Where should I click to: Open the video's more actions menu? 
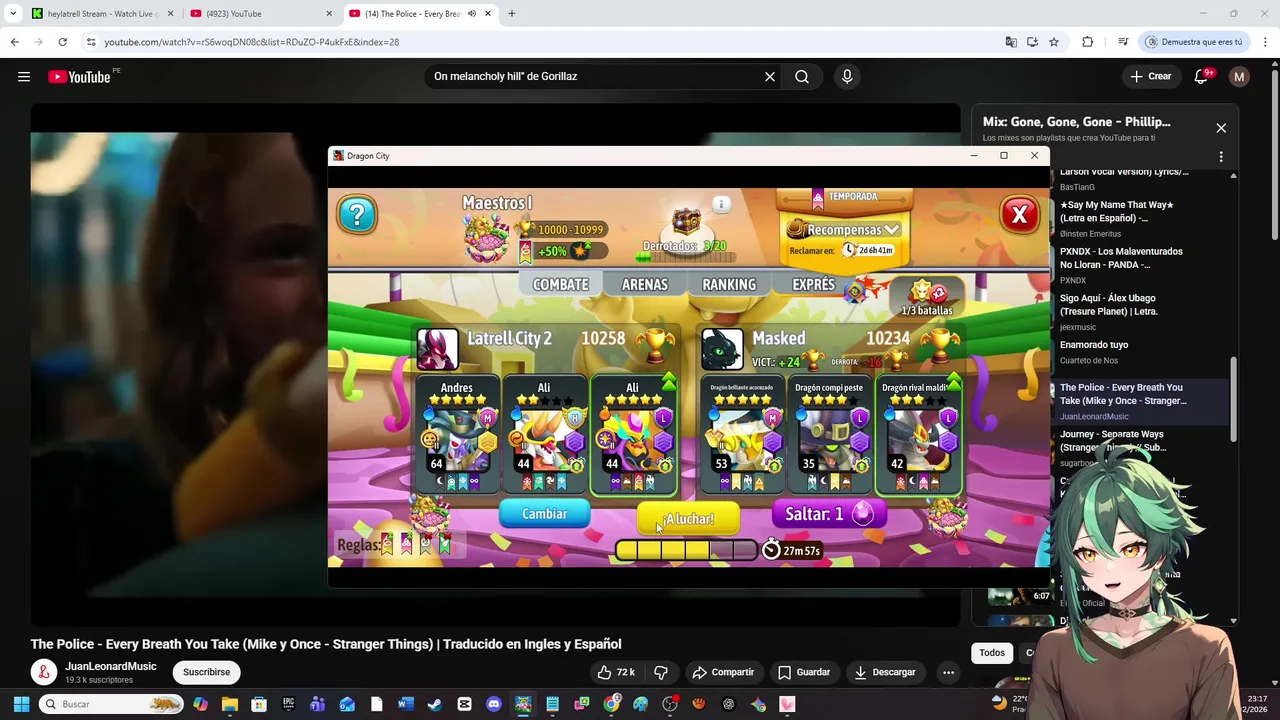(948, 672)
